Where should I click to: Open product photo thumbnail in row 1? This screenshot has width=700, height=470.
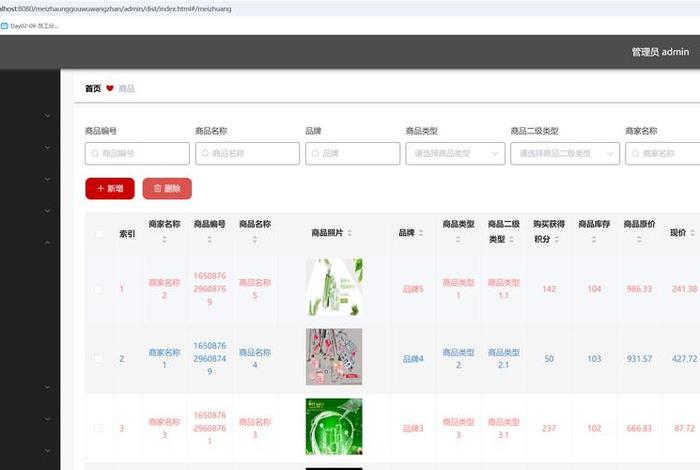pyautogui.click(x=334, y=287)
